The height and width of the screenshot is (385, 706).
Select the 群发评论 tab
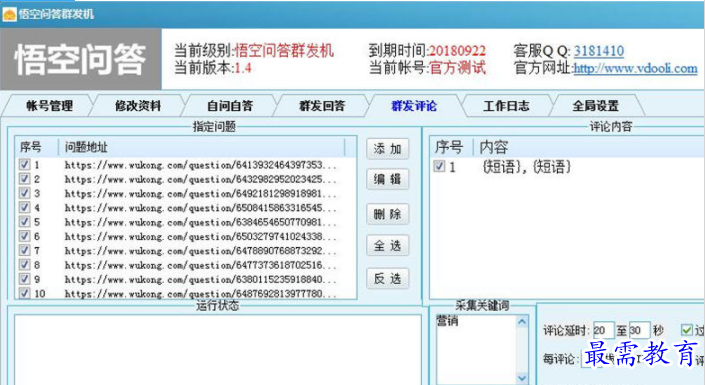coord(414,106)
